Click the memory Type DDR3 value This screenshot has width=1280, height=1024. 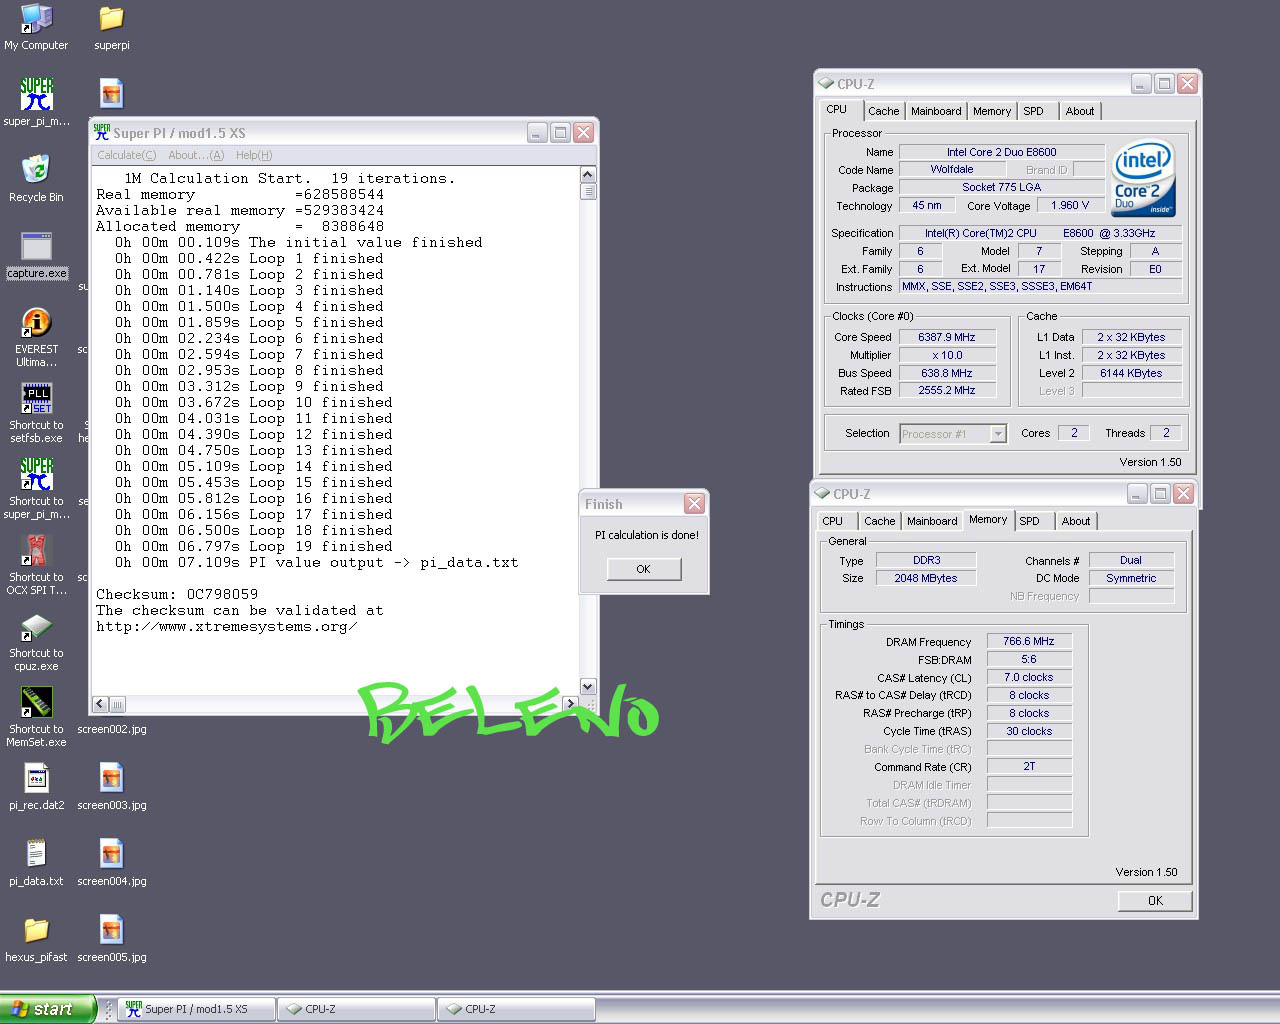point(926,560)
